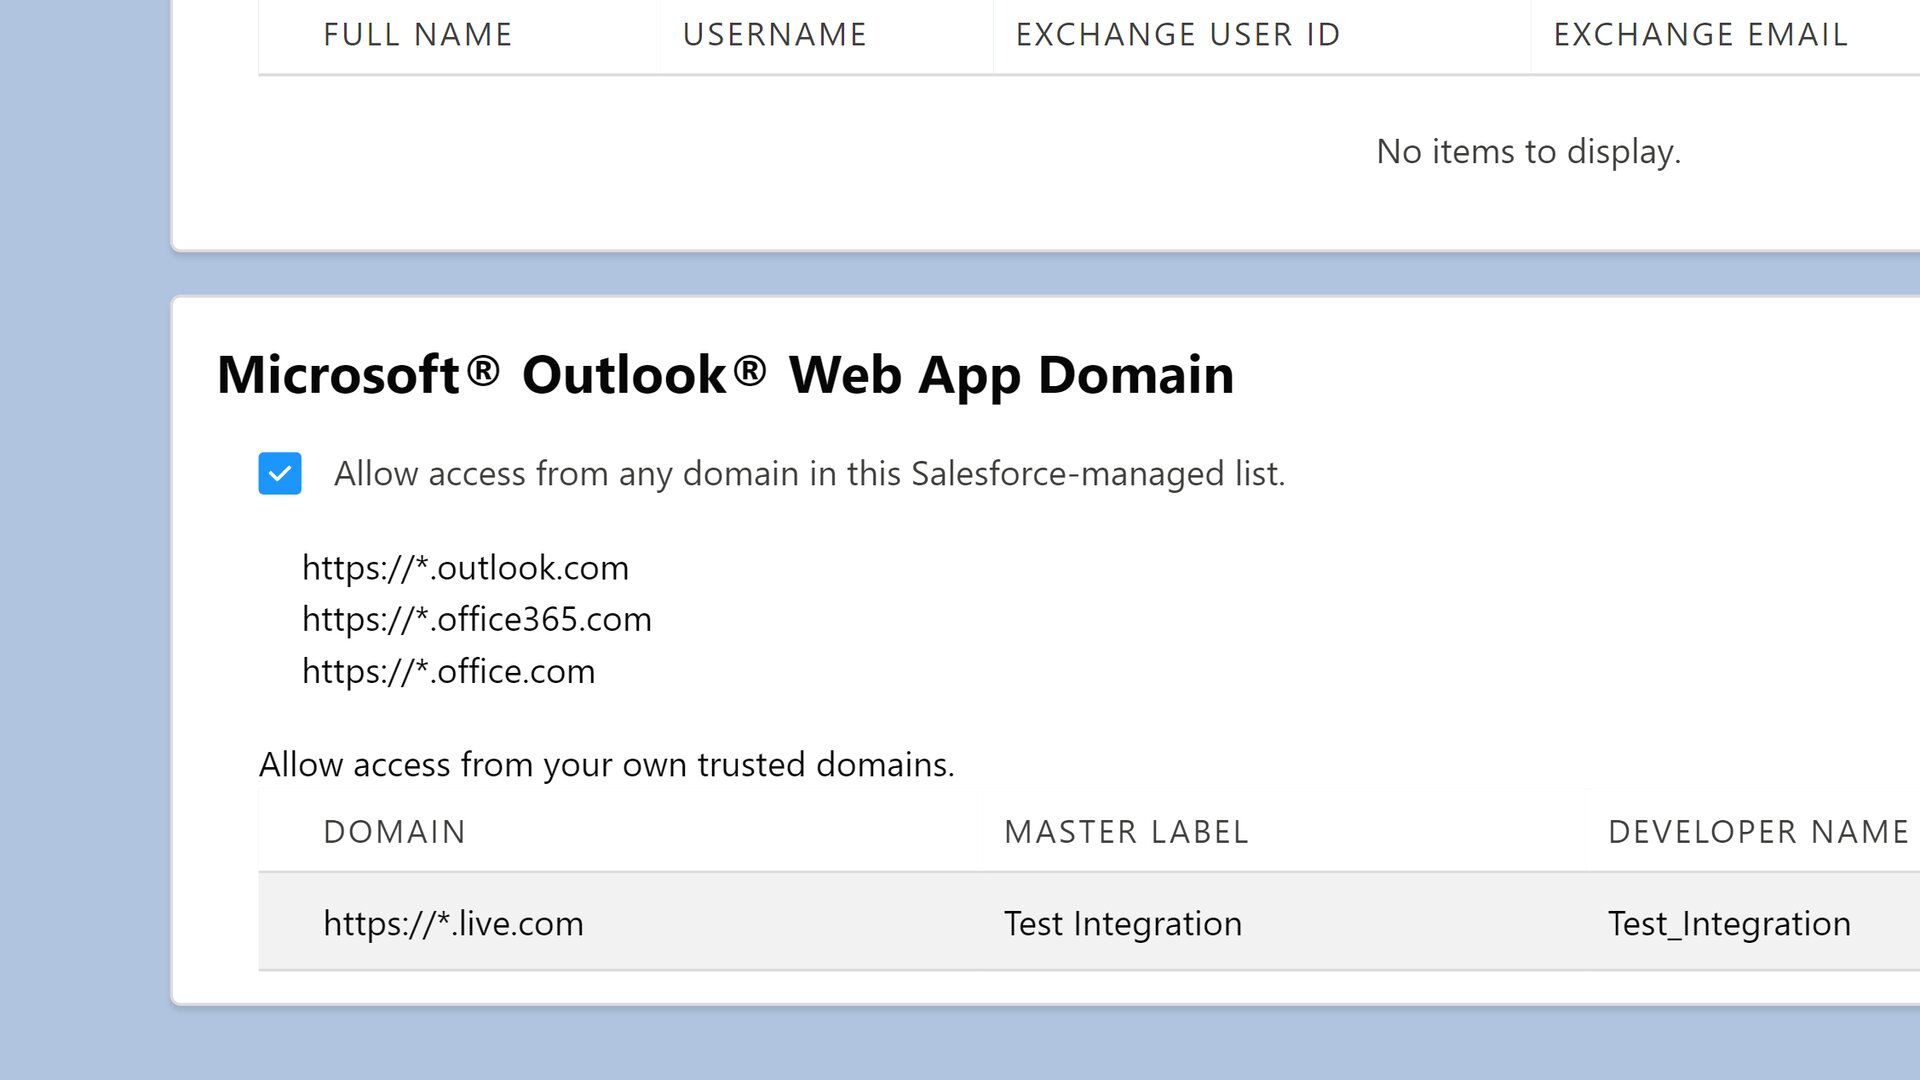Select the Test Integration master label cell
This screenshot has height=1080, width=1920.
[x=1123, y=923]
